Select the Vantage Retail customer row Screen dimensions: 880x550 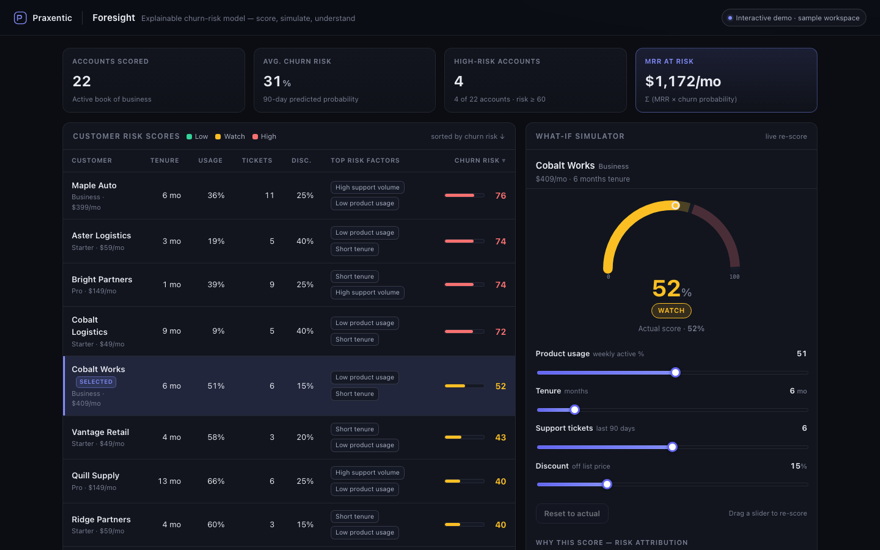[289, 437]
